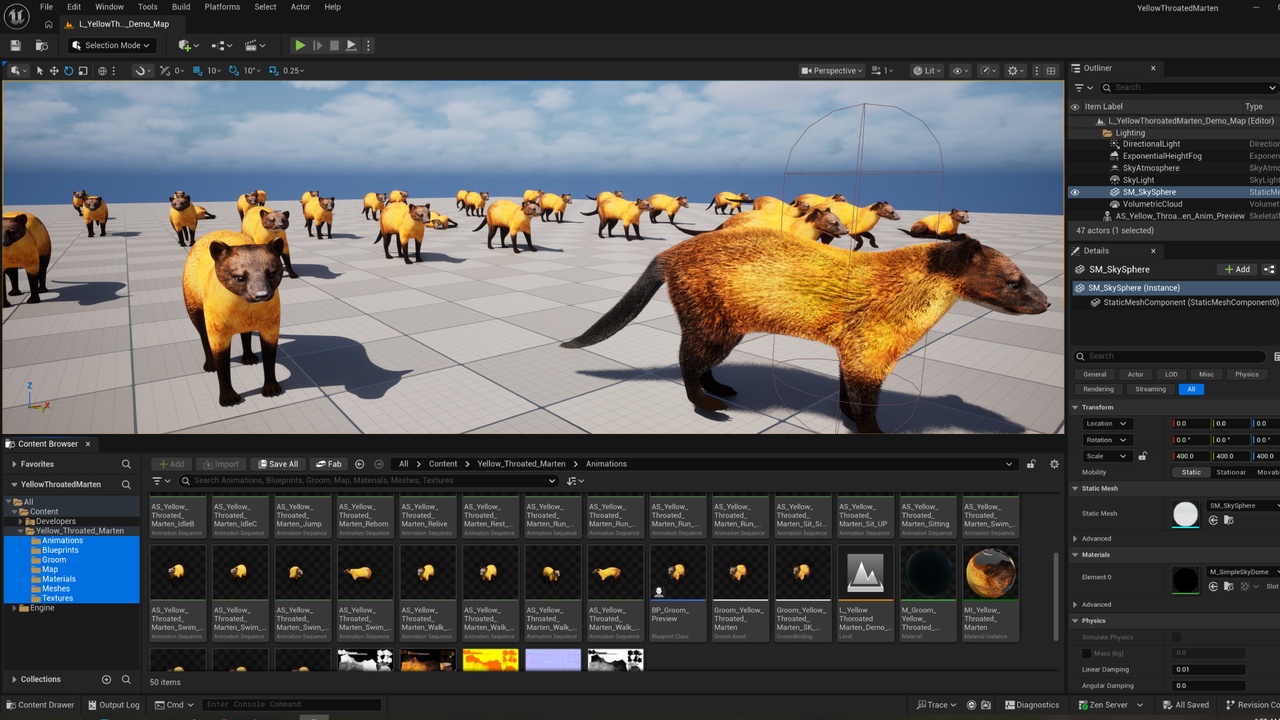This screenshot has width=1280, height=720.
Task: Browse to SM_SkySphere asset in Content Browser
Action: coord(1227,520)
